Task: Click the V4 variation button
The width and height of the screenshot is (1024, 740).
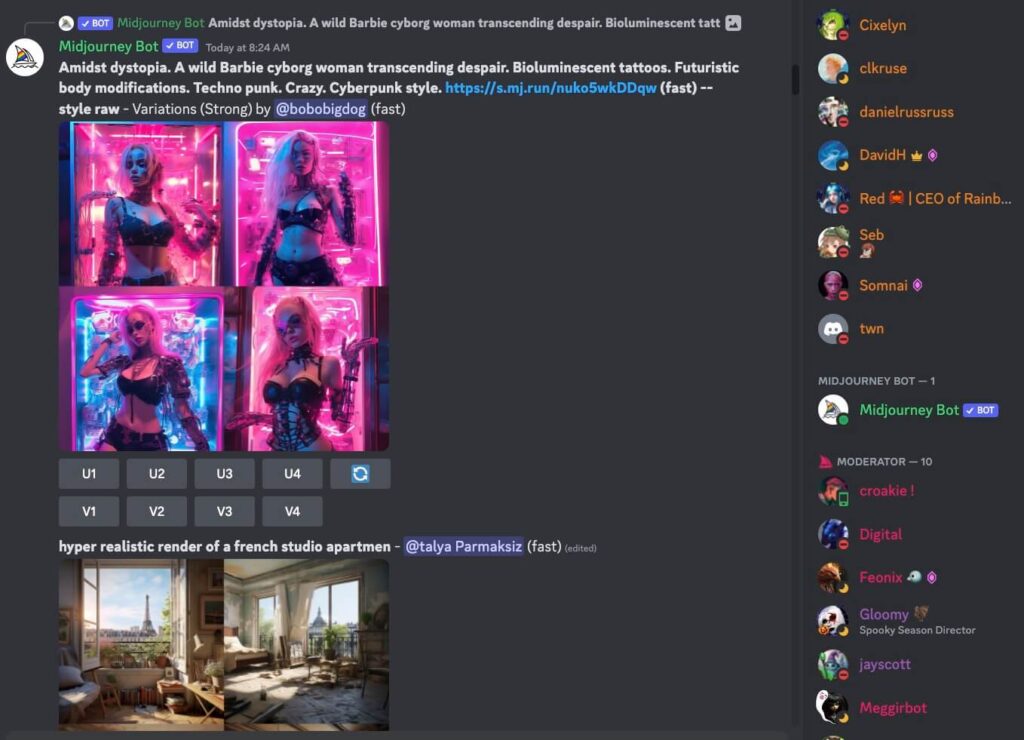Action: [x=292, y=511]
